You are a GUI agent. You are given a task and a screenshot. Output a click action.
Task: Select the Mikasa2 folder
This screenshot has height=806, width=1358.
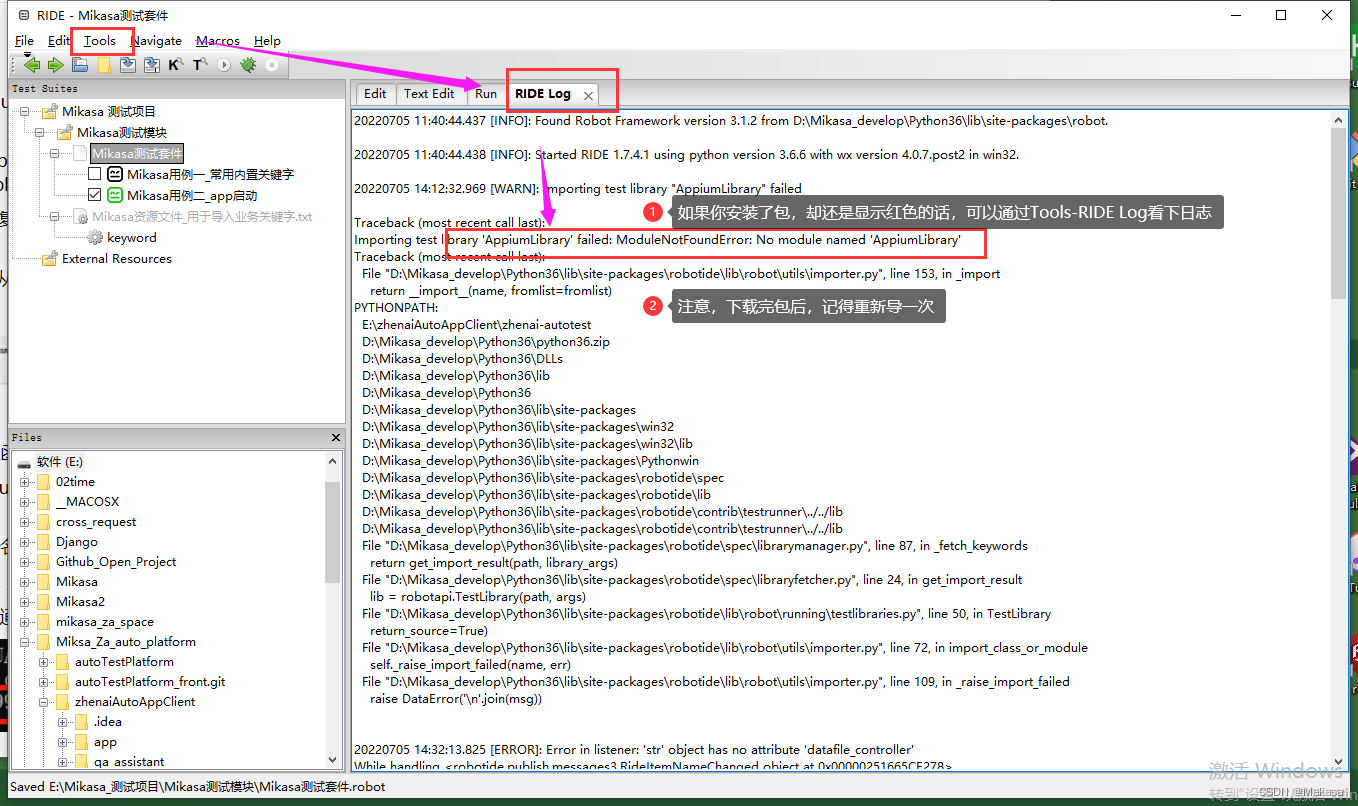80,601
